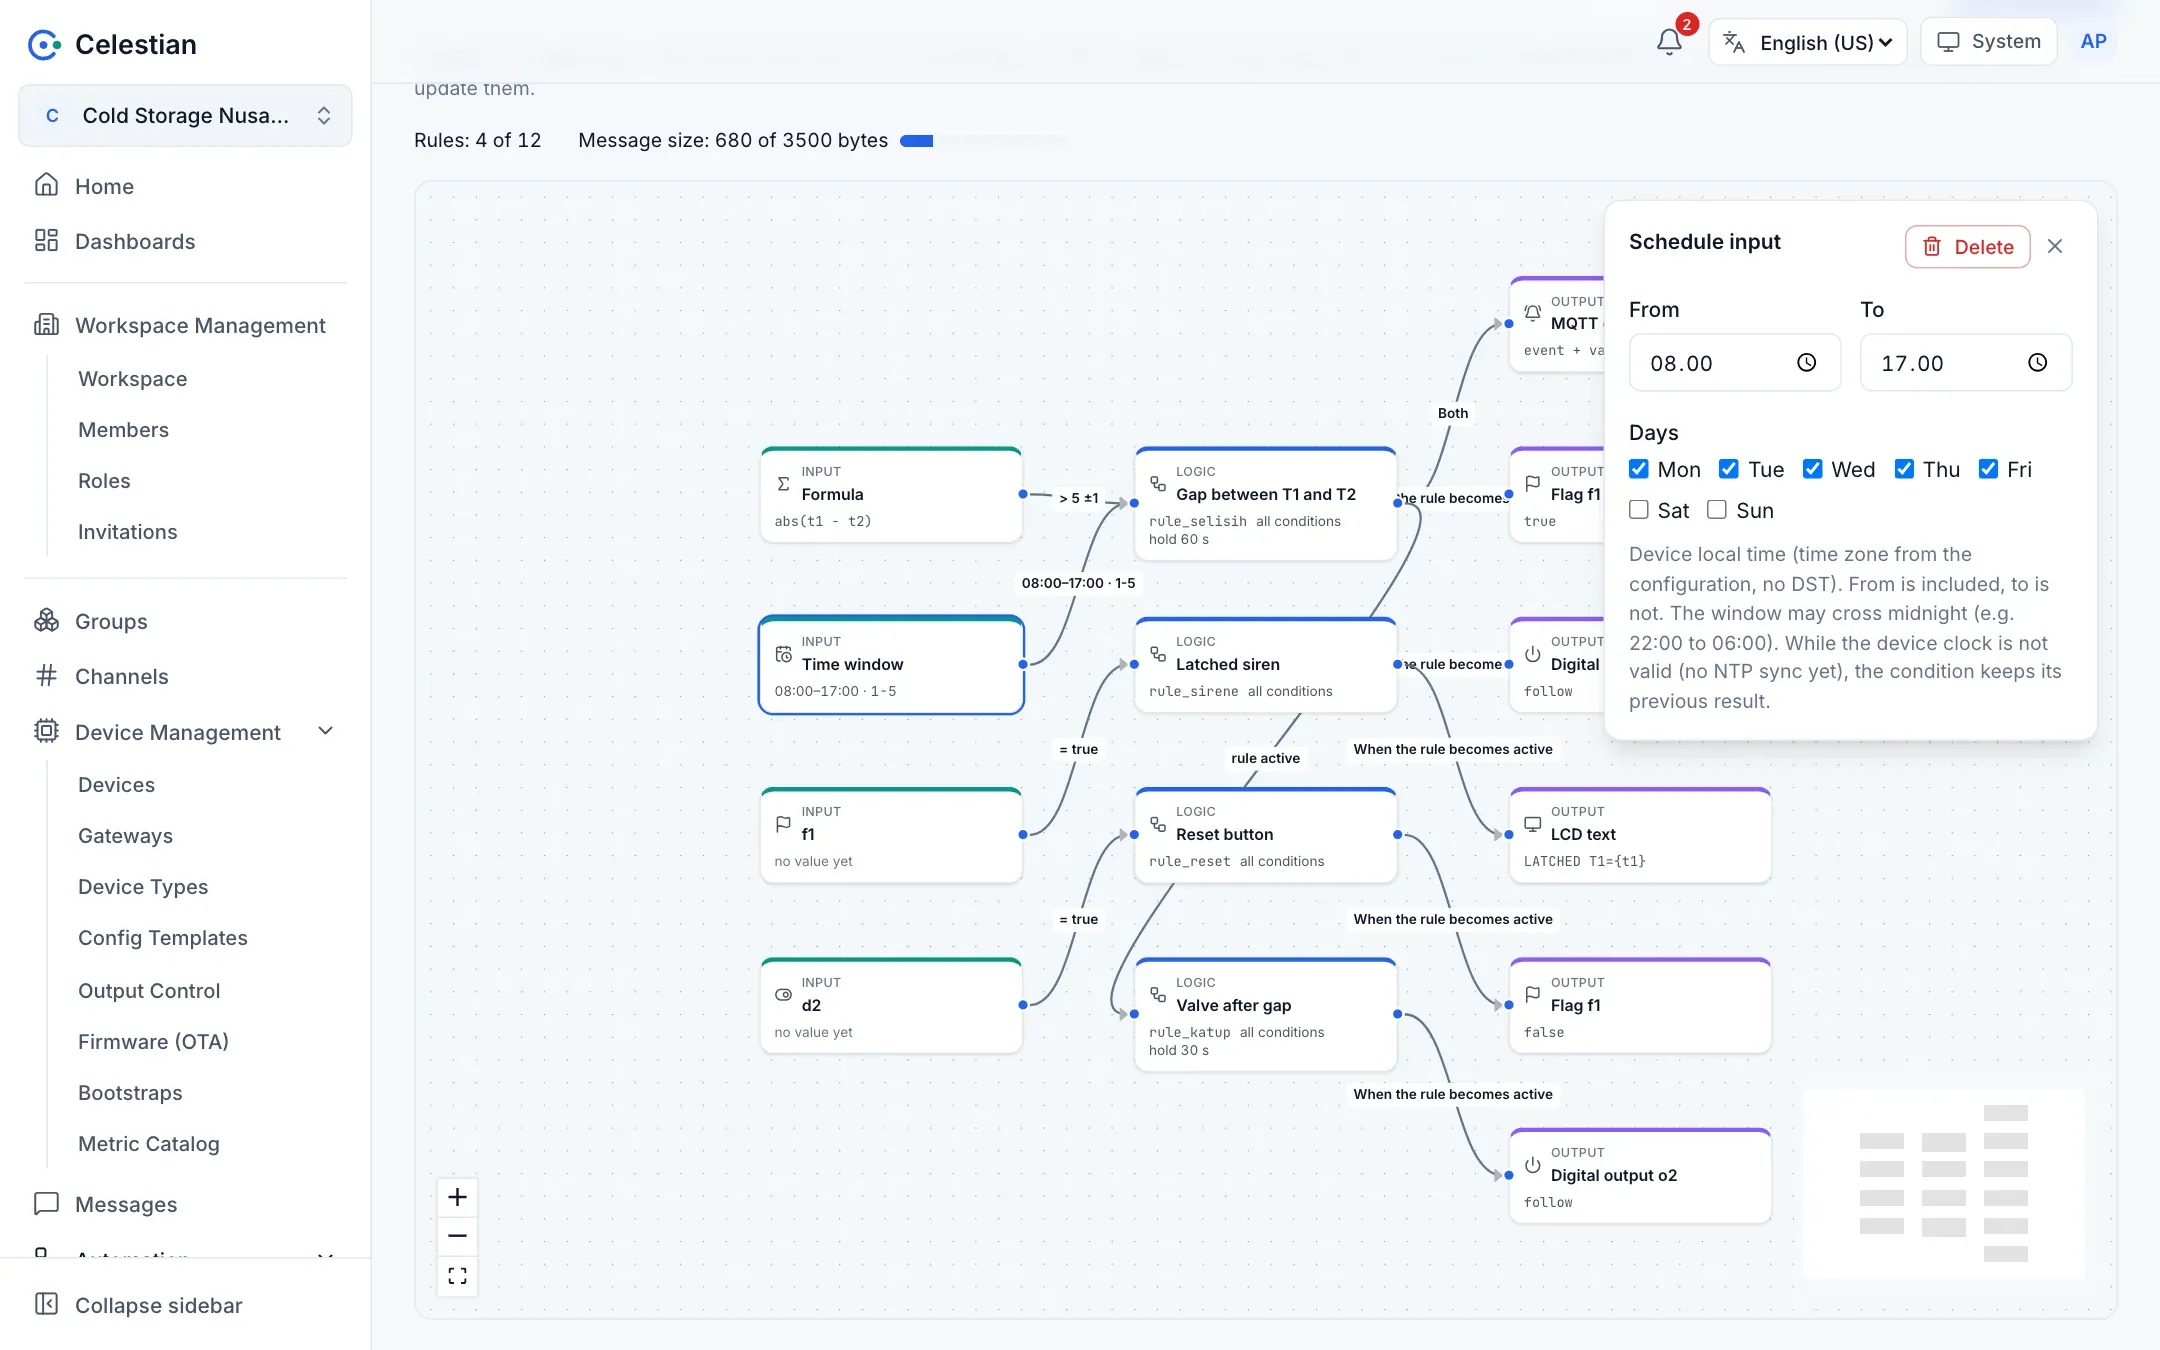Click the zoom out minus button
2160x1350 pixels.
point(457,1236)
